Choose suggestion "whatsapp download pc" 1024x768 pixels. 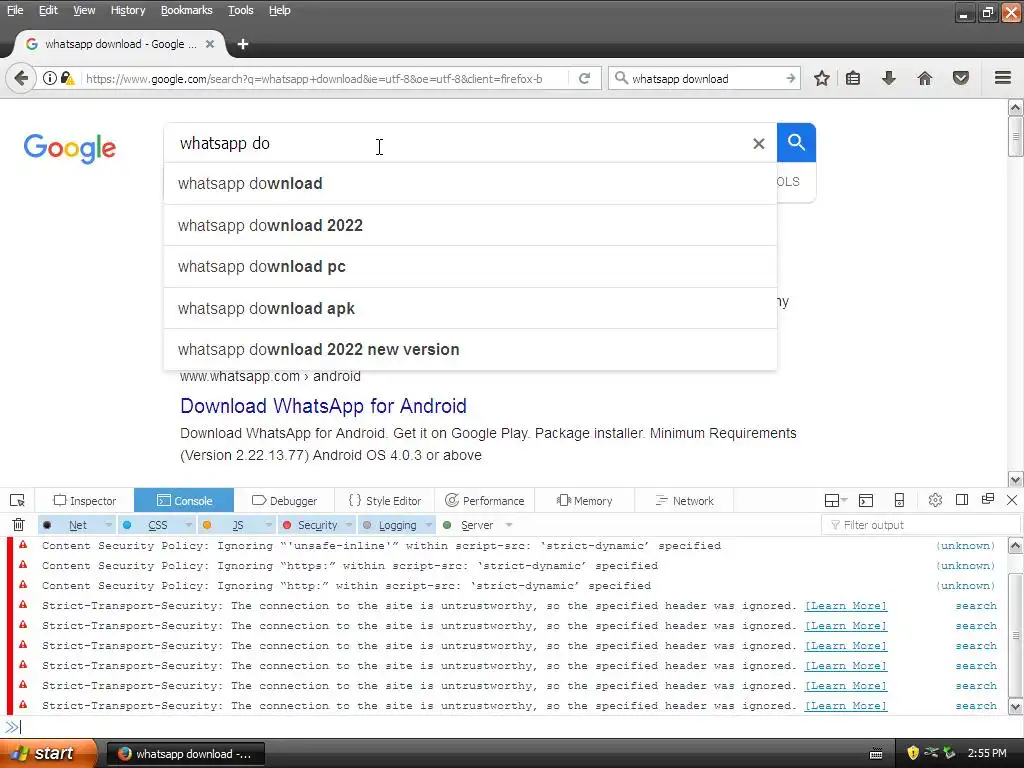pos(470,266)
